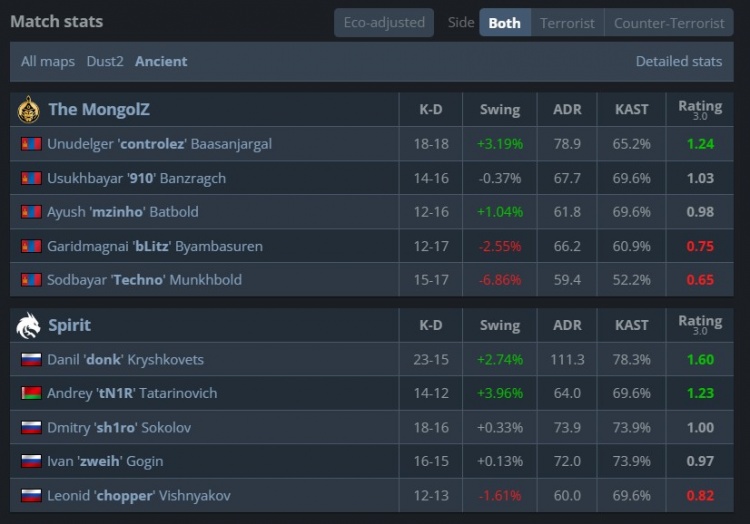Click the Spirit dragon logo icon
The width and height of the screenshot is (750, 524).
29,325
